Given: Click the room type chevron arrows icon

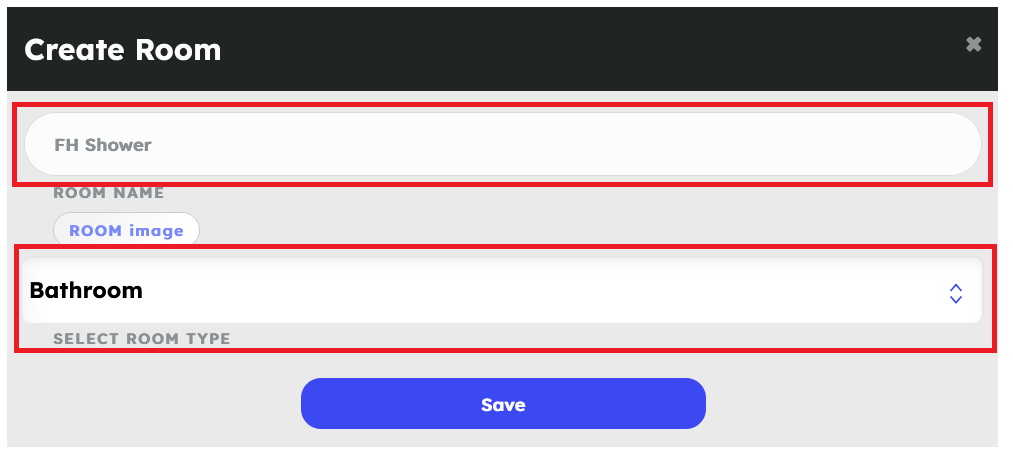Looking at the screenshot, I should pyautogui.click(x=955, y=293).
